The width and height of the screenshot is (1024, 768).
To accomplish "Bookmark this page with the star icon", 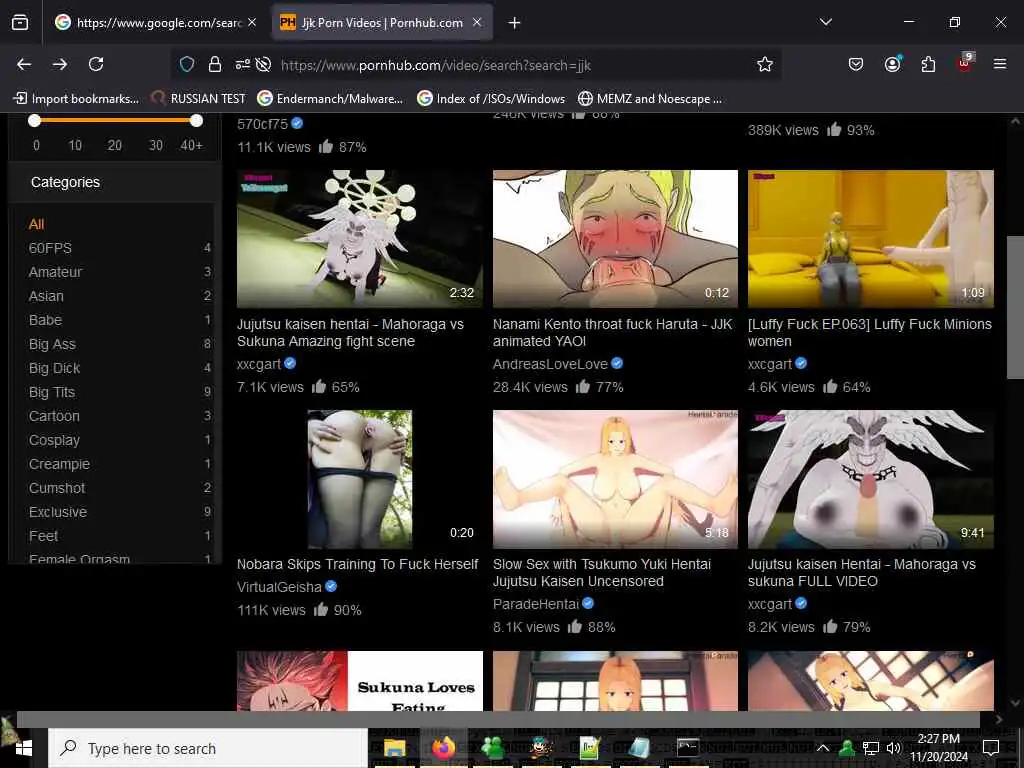I will pos(765,64).
